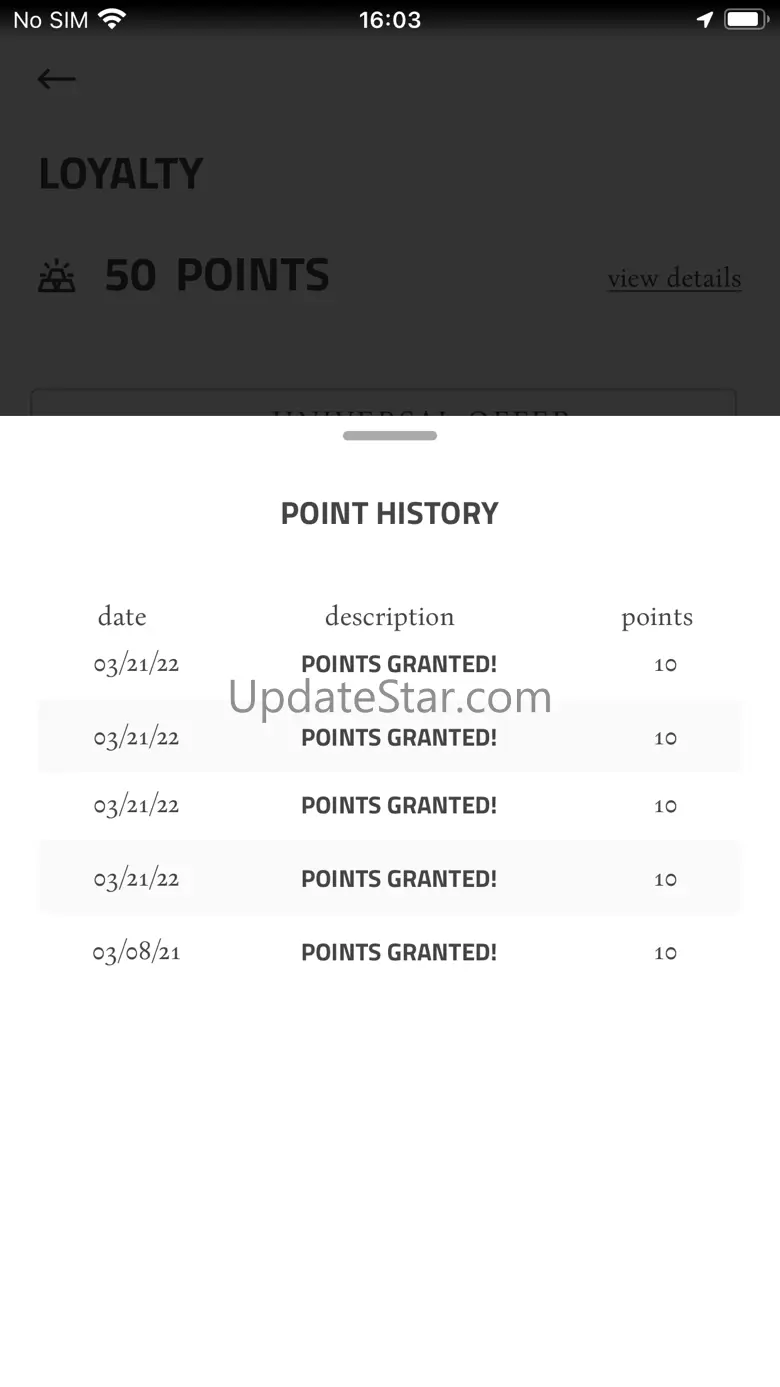Select the points column header
Screen dimensions: 780x1387
(x=657, y=617)
